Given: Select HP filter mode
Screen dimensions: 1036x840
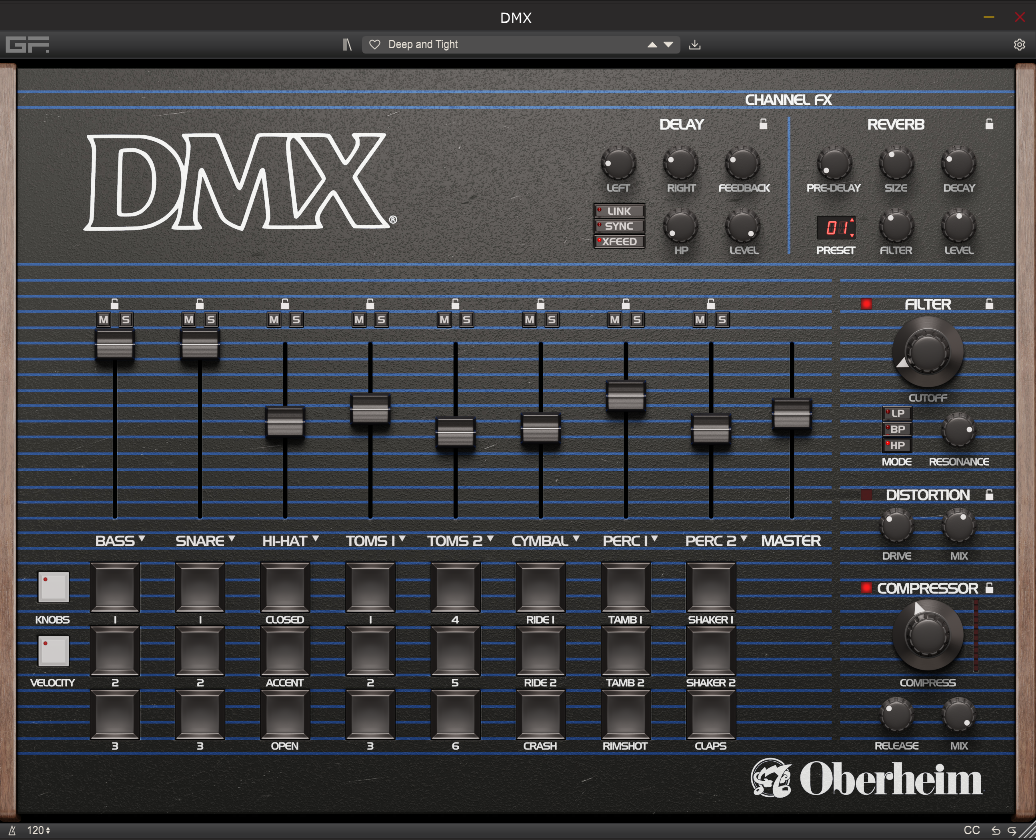Looking at the screenshot, I should tap(897, 445).
